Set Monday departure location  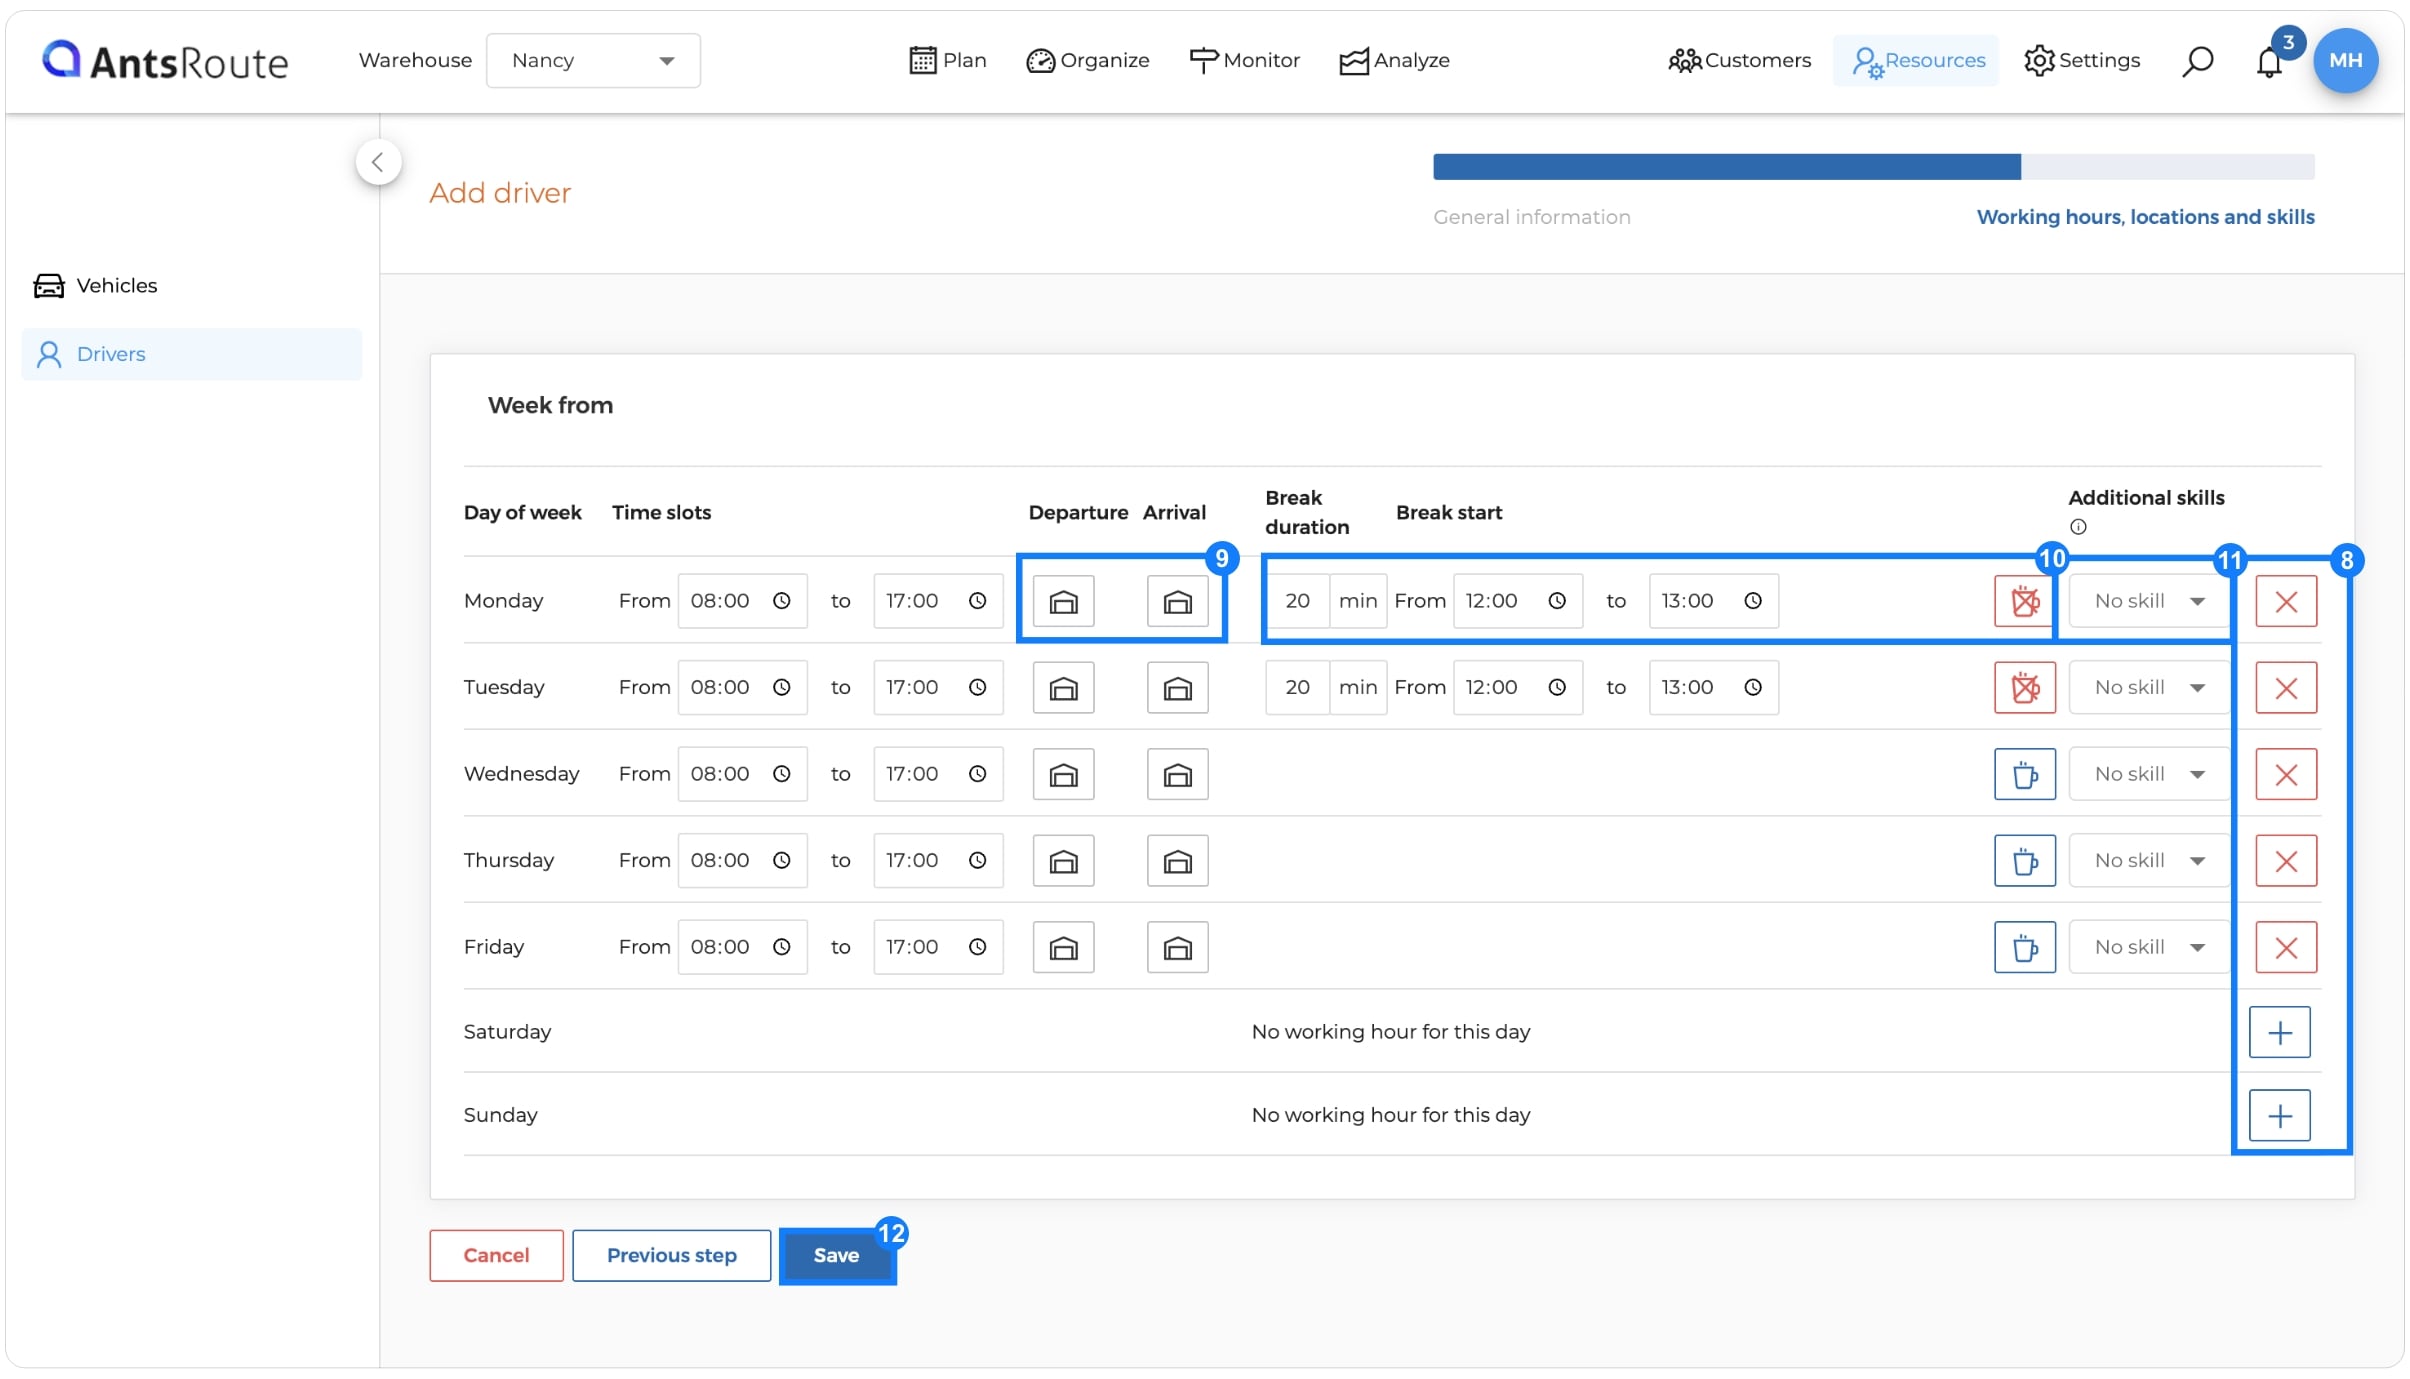1063,601
